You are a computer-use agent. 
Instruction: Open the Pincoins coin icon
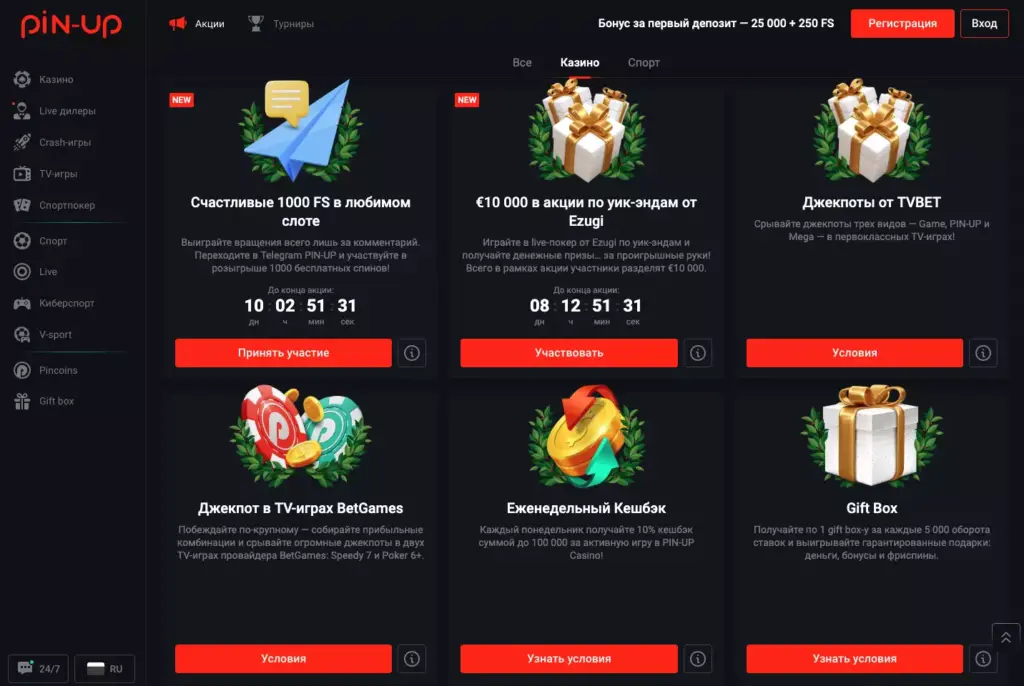22,370
